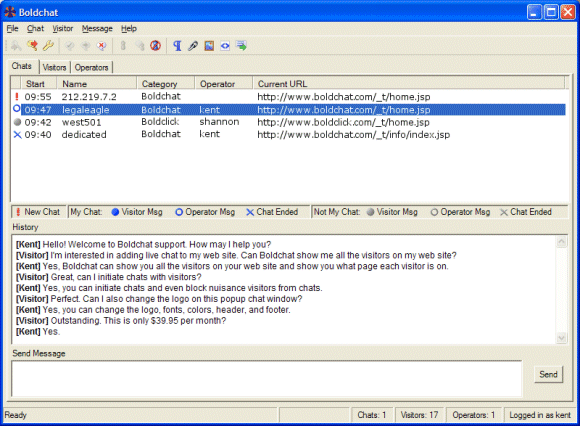Click 'Chats: 1' in status bar

[372, 415]
